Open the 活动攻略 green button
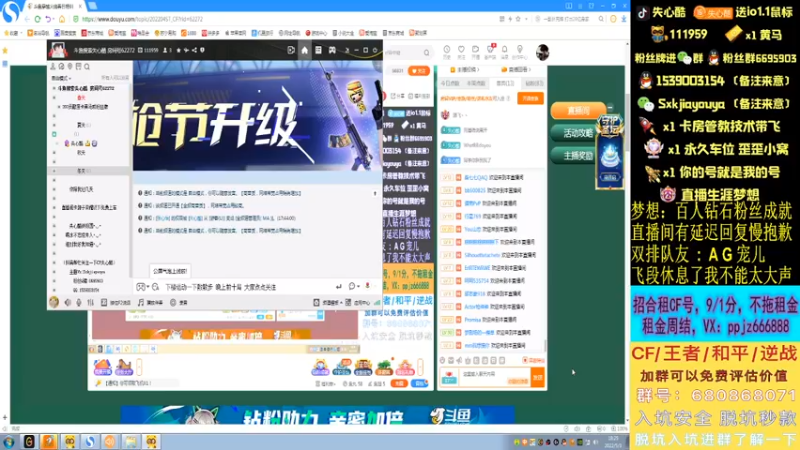800x450 pixels. coord(575,133)
